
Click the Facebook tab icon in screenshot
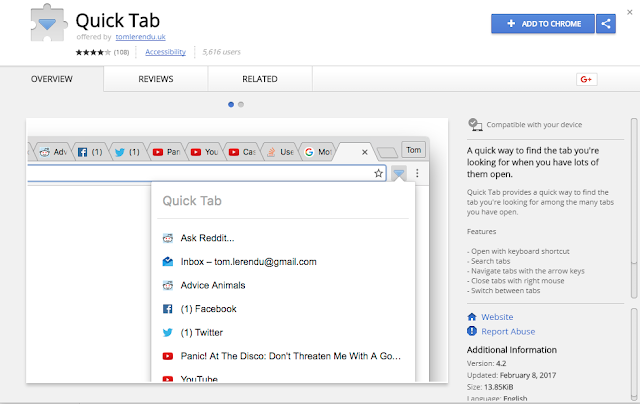(x=82, y=152)
